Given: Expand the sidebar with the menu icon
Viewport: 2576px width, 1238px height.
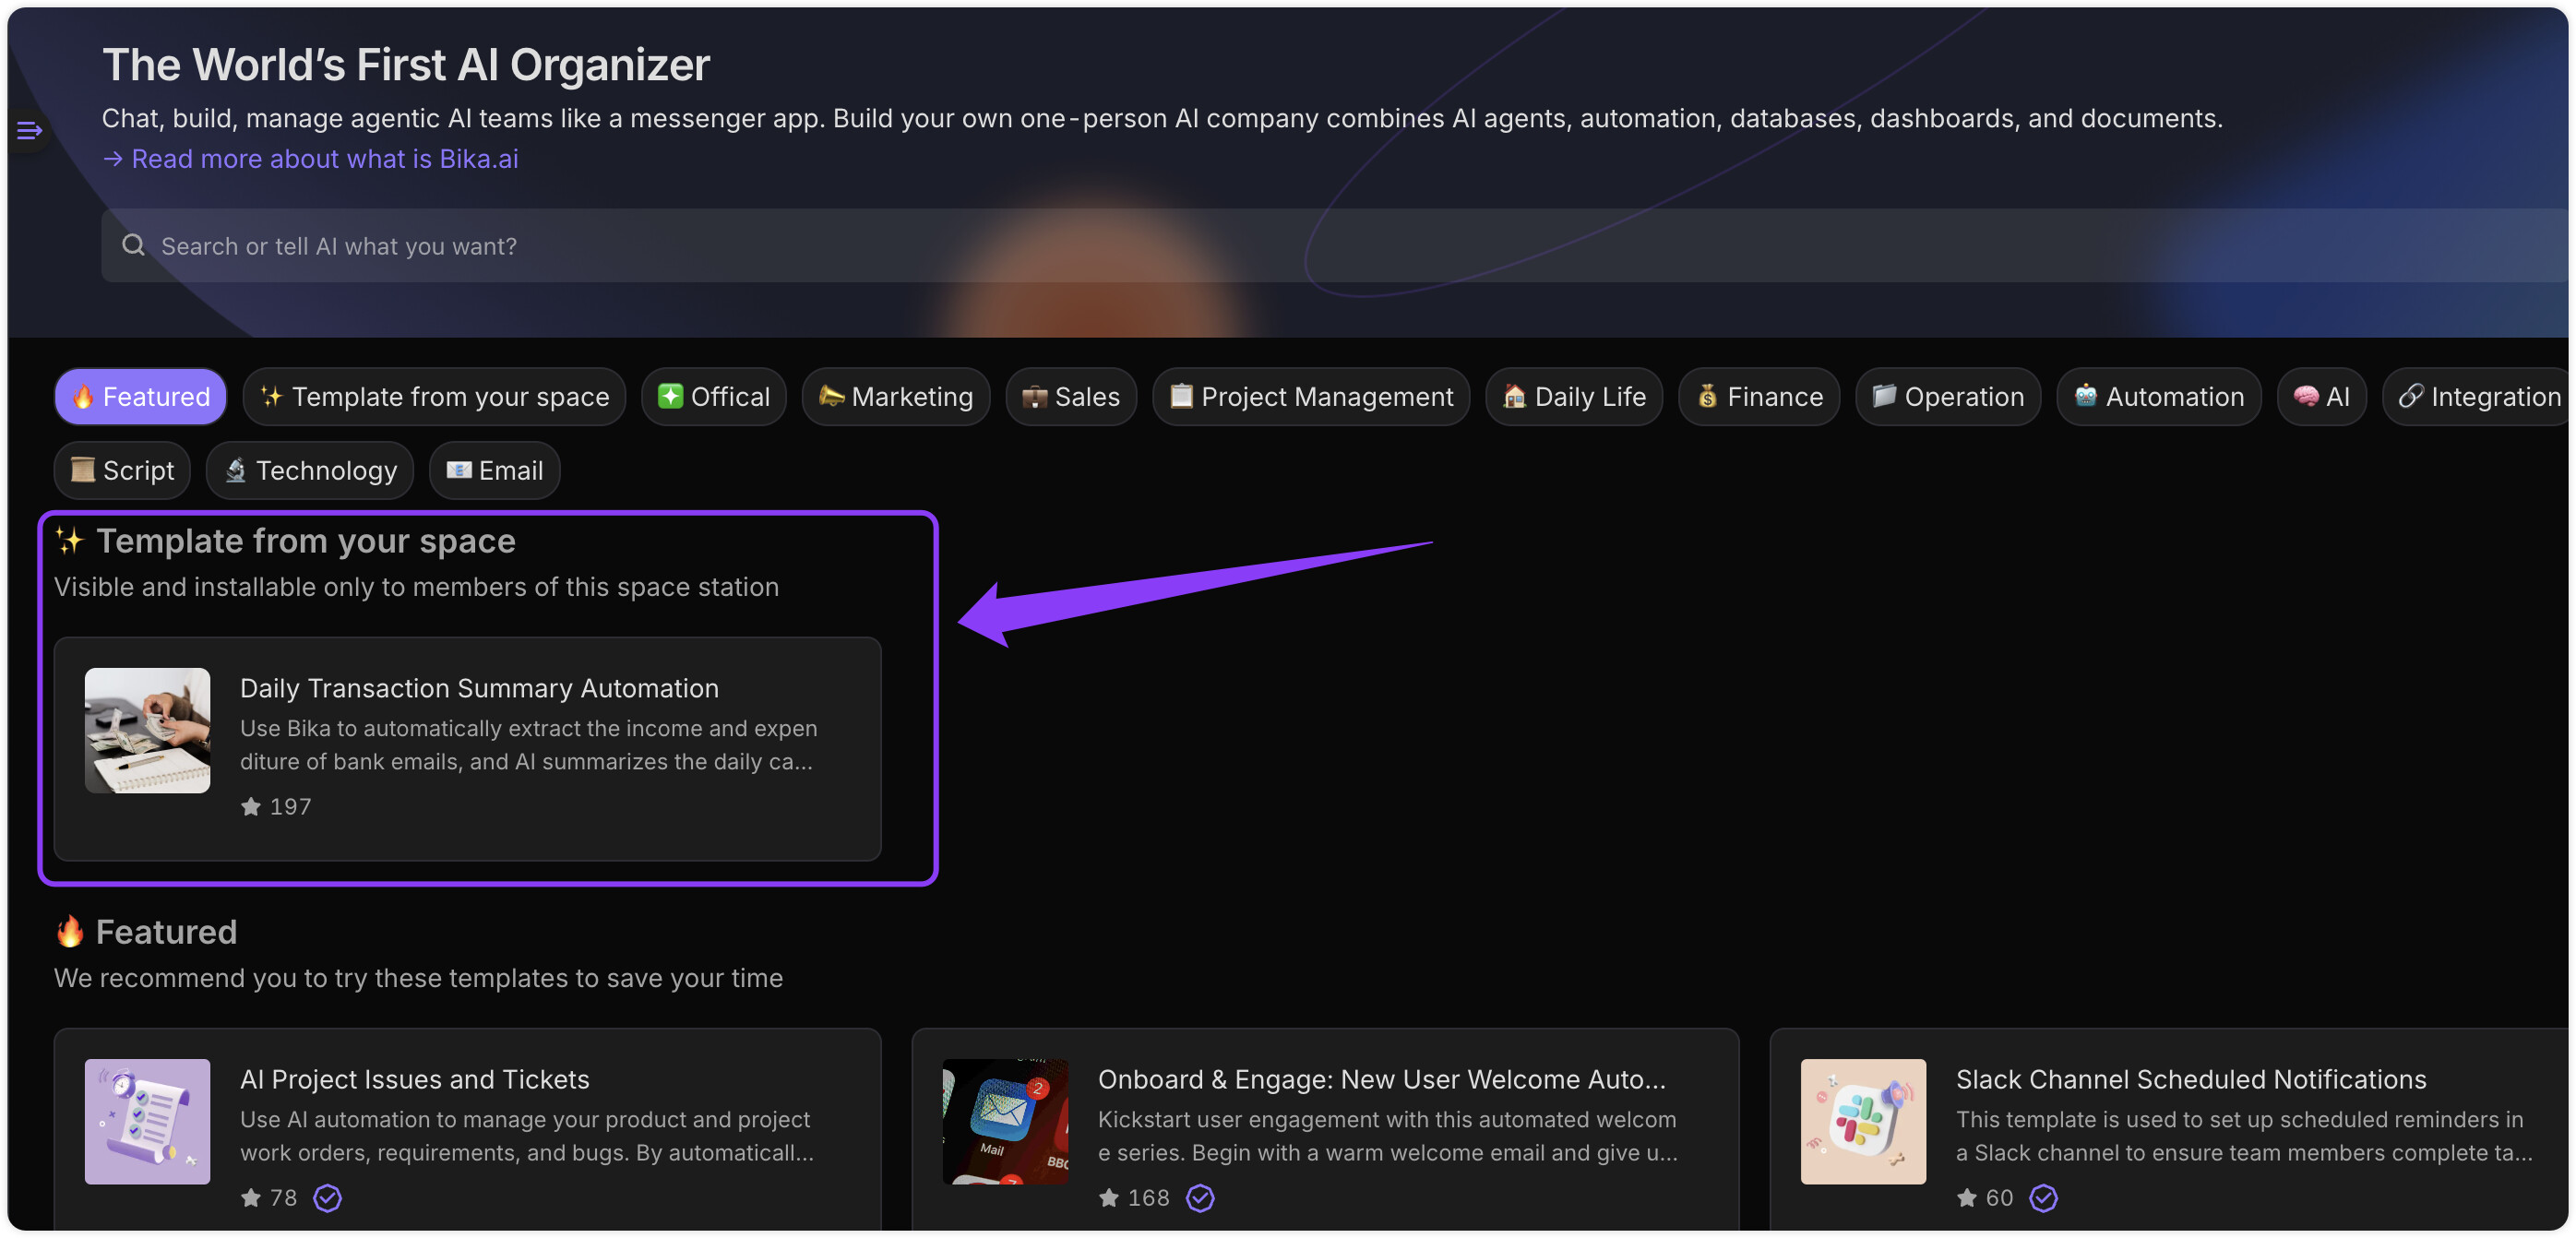Looking at the screenshot, I should click(x=29, y=130).
